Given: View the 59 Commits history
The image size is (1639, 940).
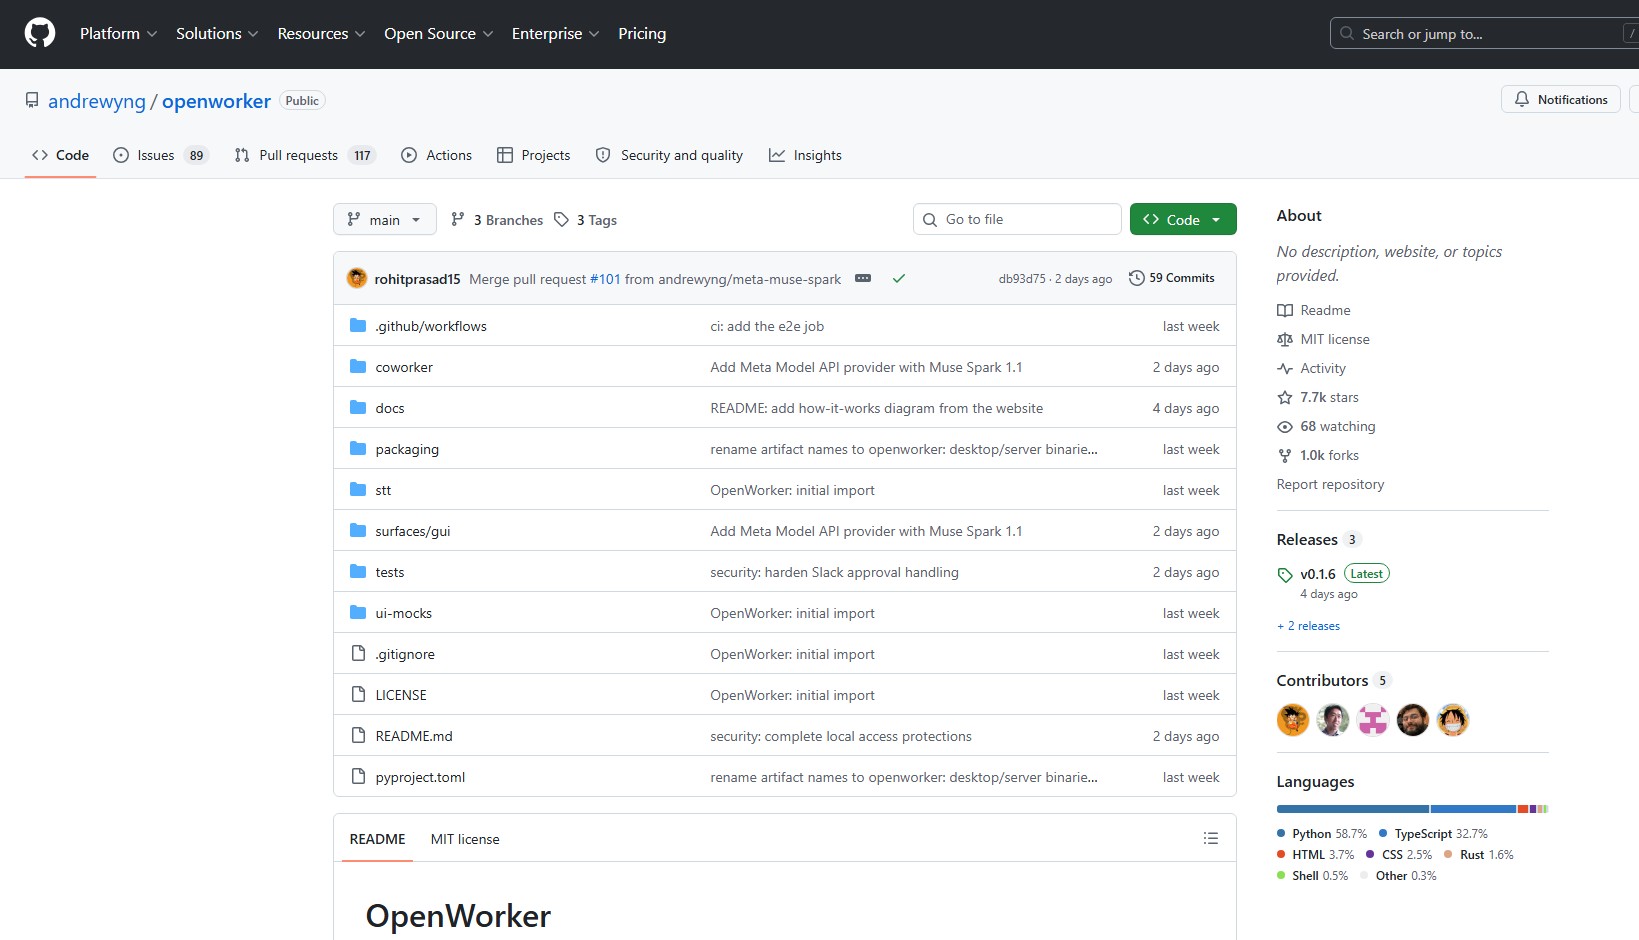Looking at the screenshot, I should point(1171,278).
